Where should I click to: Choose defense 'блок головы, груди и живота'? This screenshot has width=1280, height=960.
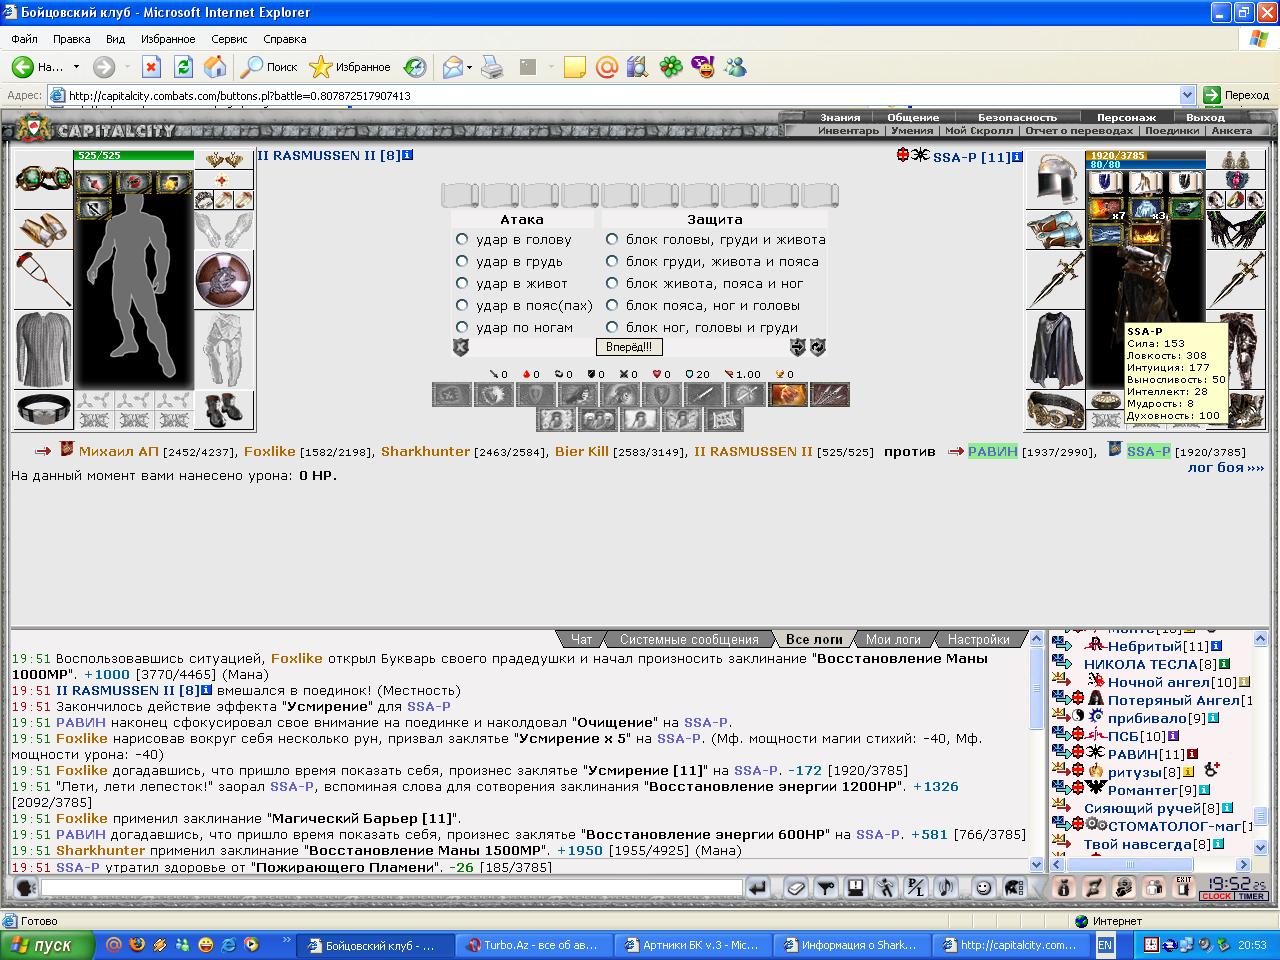(x=612, y=239)
